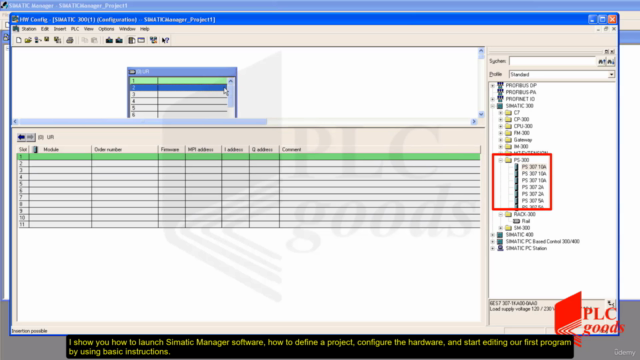640x360 pixels.
Task: Click the New station toolbar icon
Action: point(18,40)
